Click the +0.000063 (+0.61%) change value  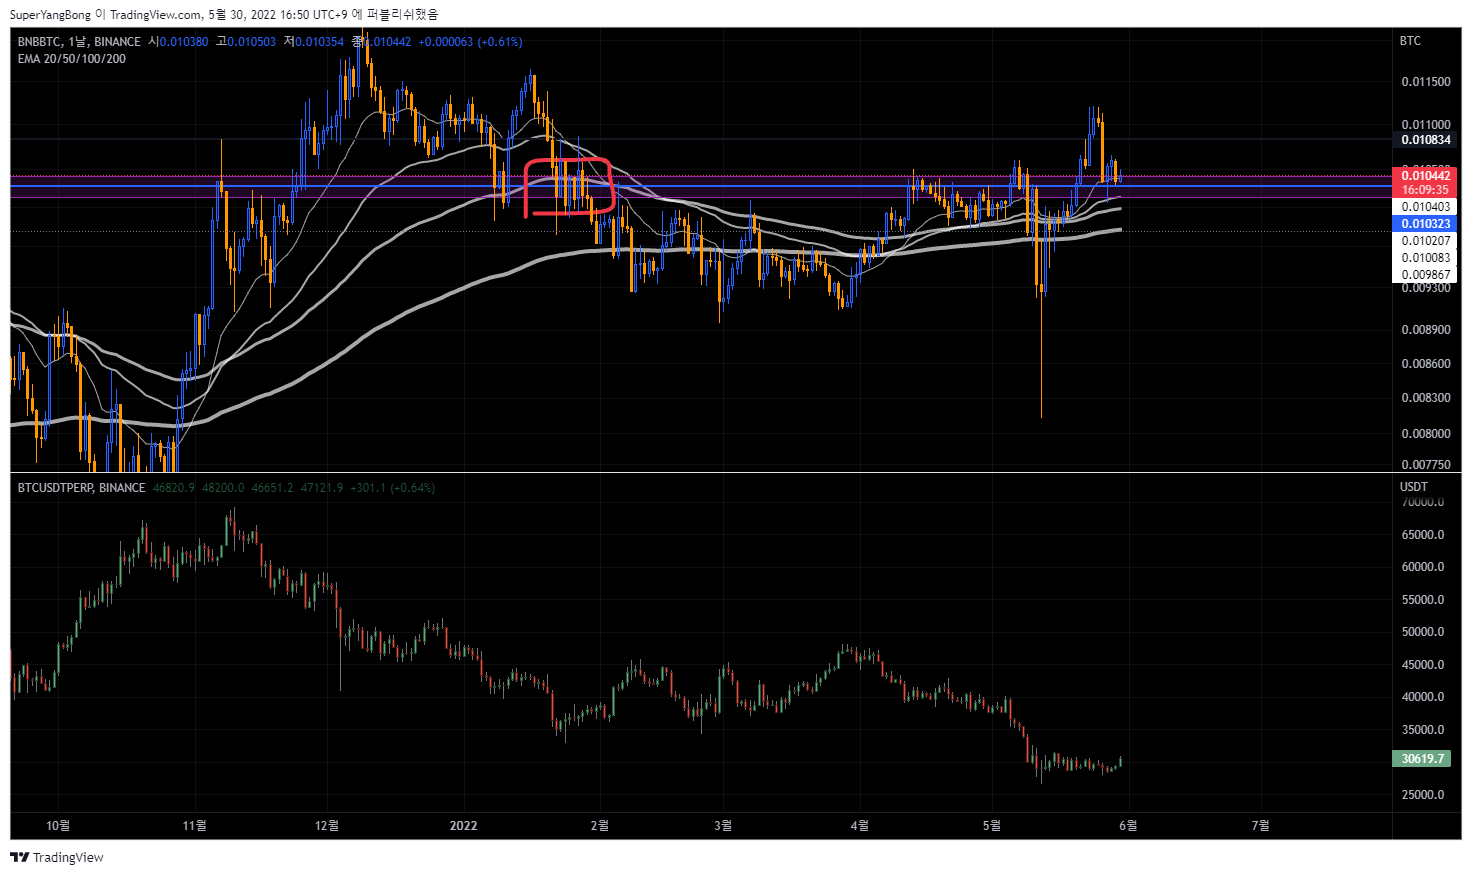coord(470,42)
